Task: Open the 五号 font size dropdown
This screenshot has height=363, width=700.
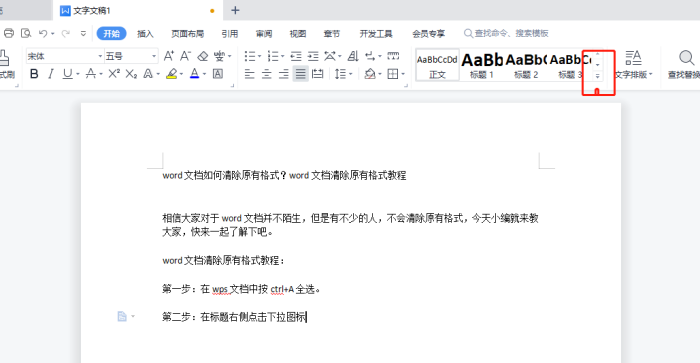Action: point(154,56)
